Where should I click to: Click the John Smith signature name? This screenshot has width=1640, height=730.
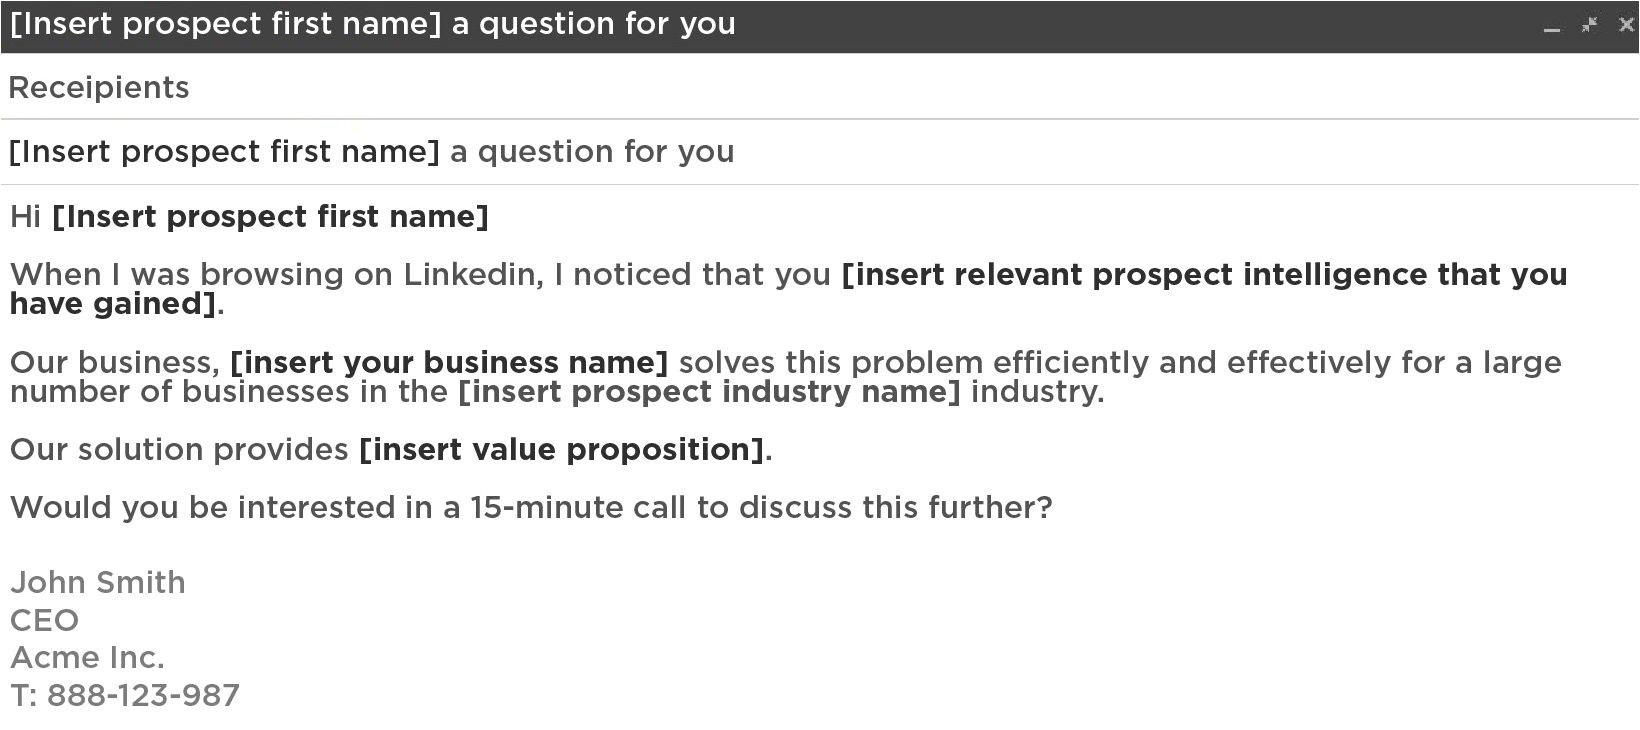[98, 583]
